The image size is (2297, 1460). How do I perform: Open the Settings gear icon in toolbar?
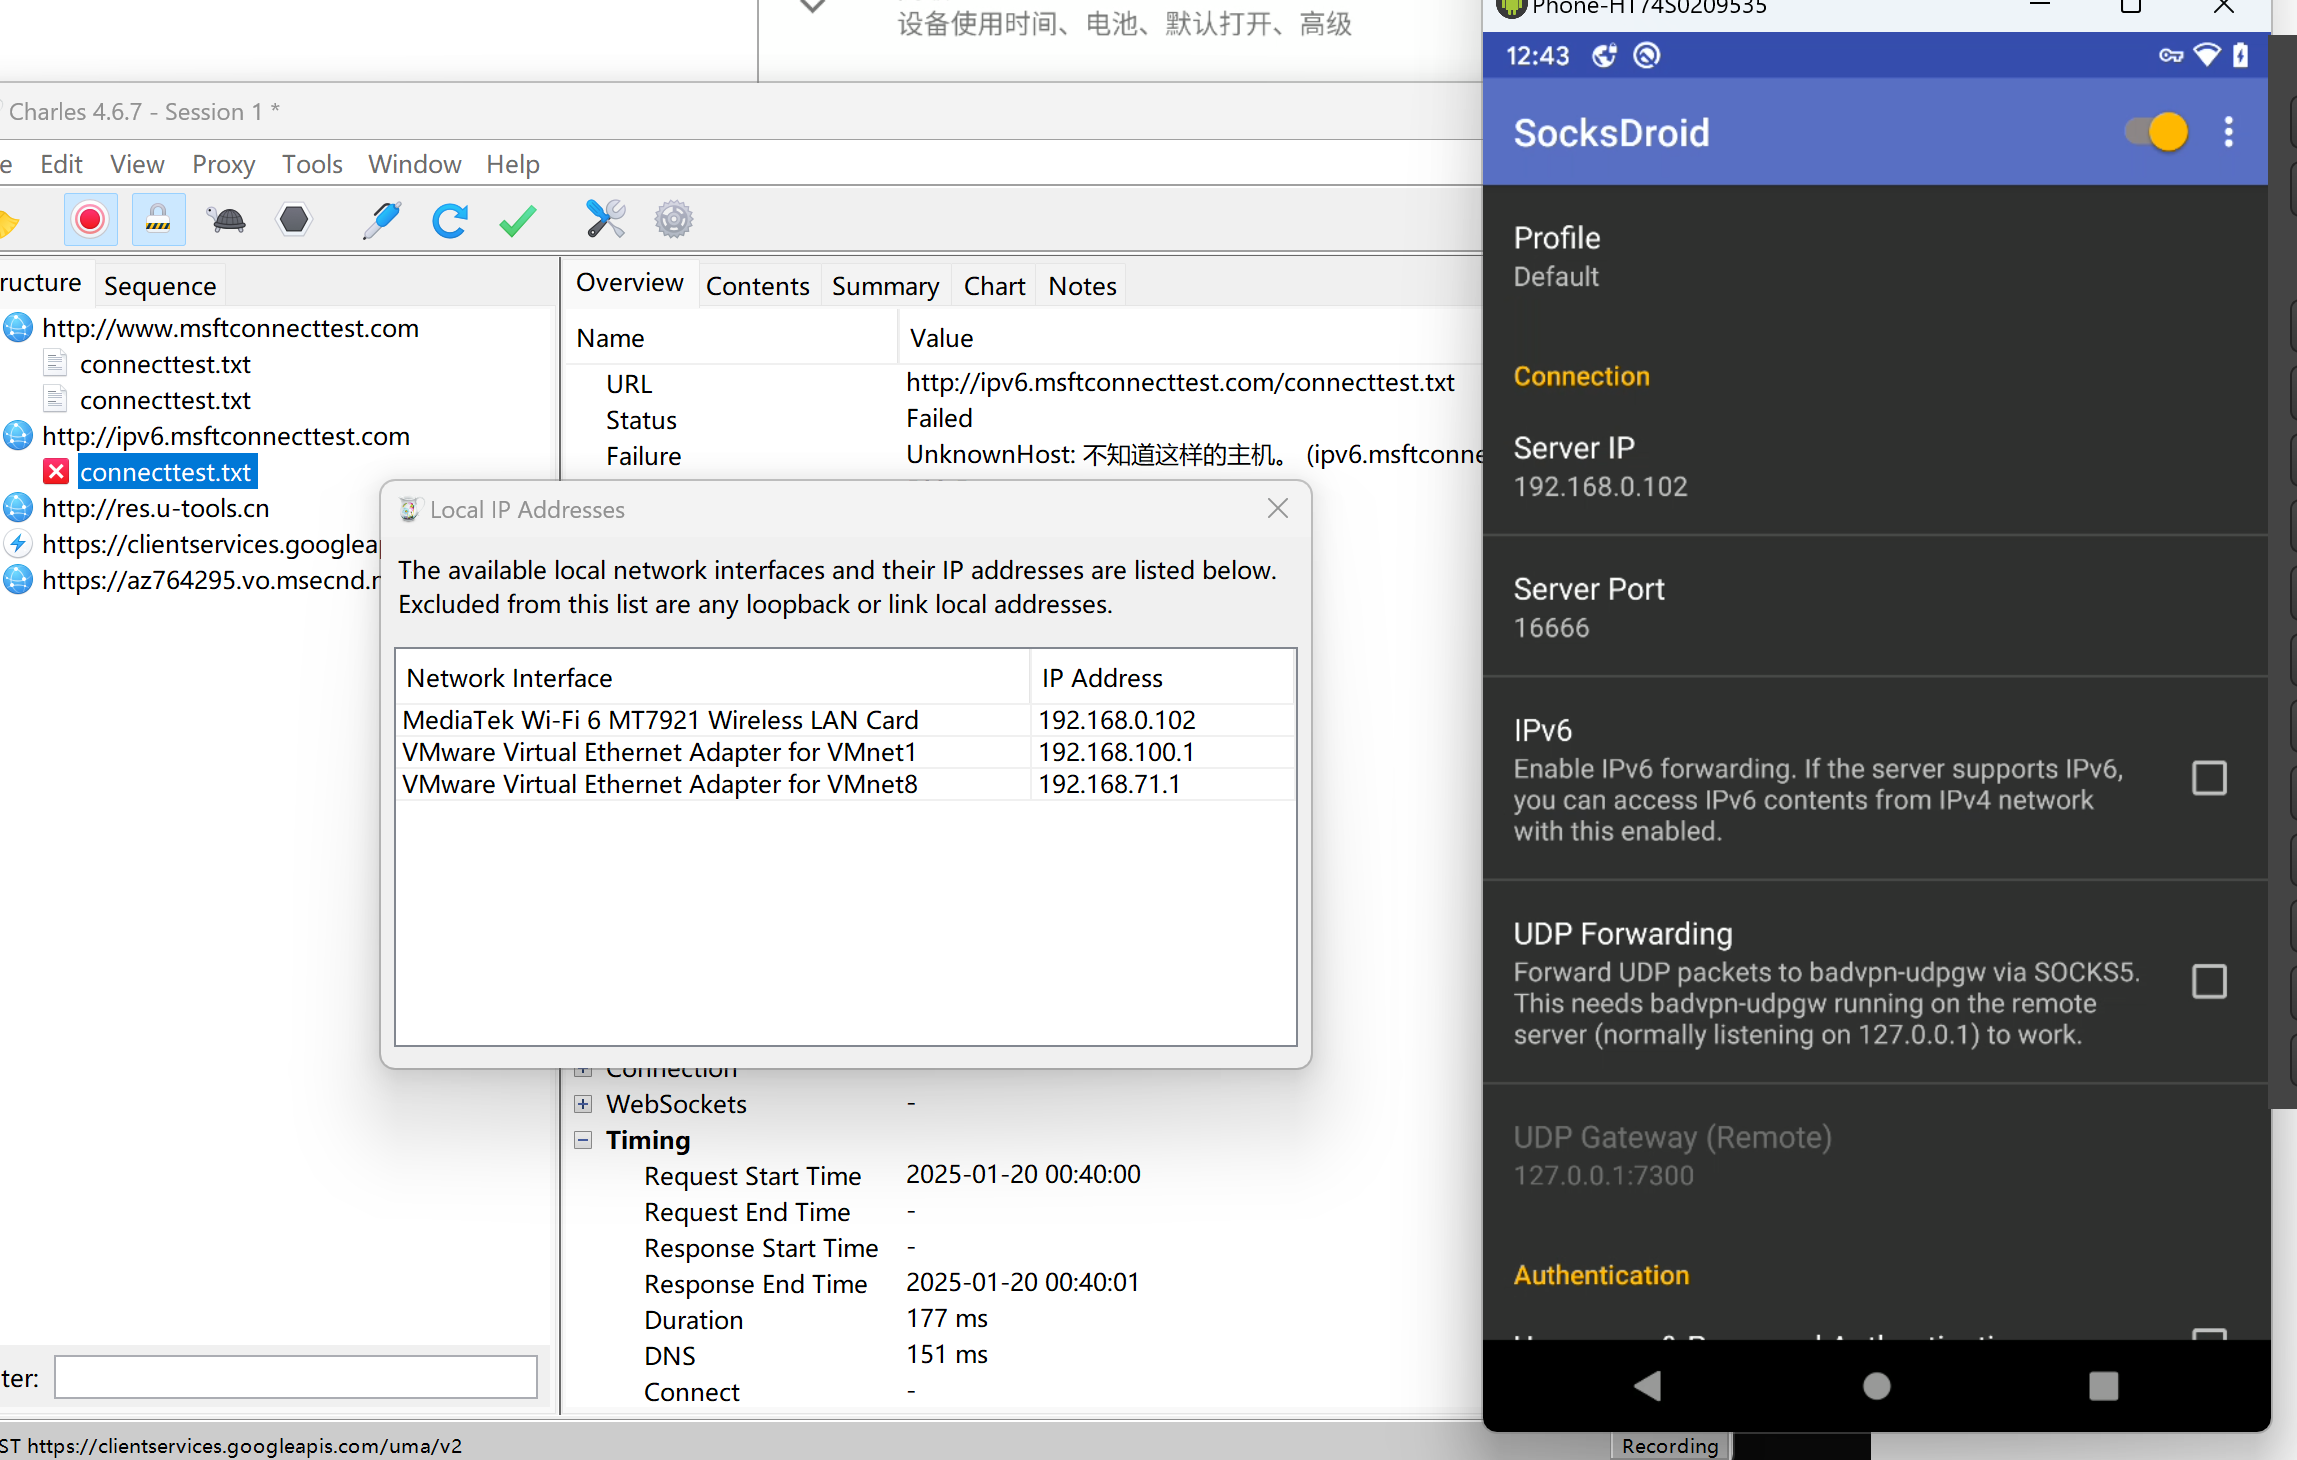tap(673, 220)
